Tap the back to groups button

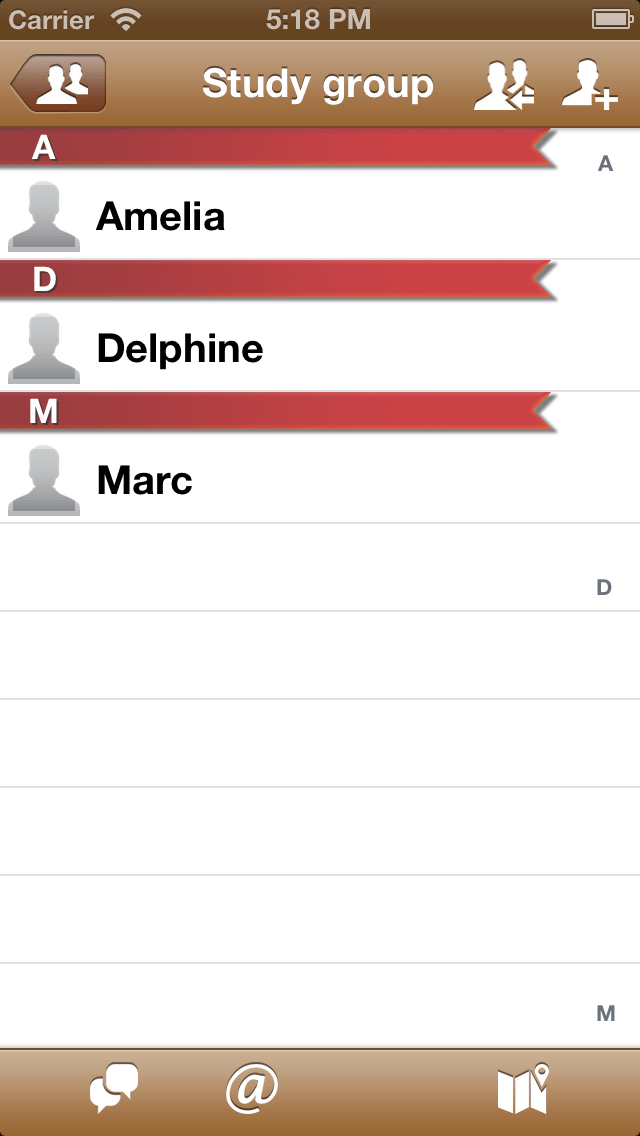(x=59, y=84)
